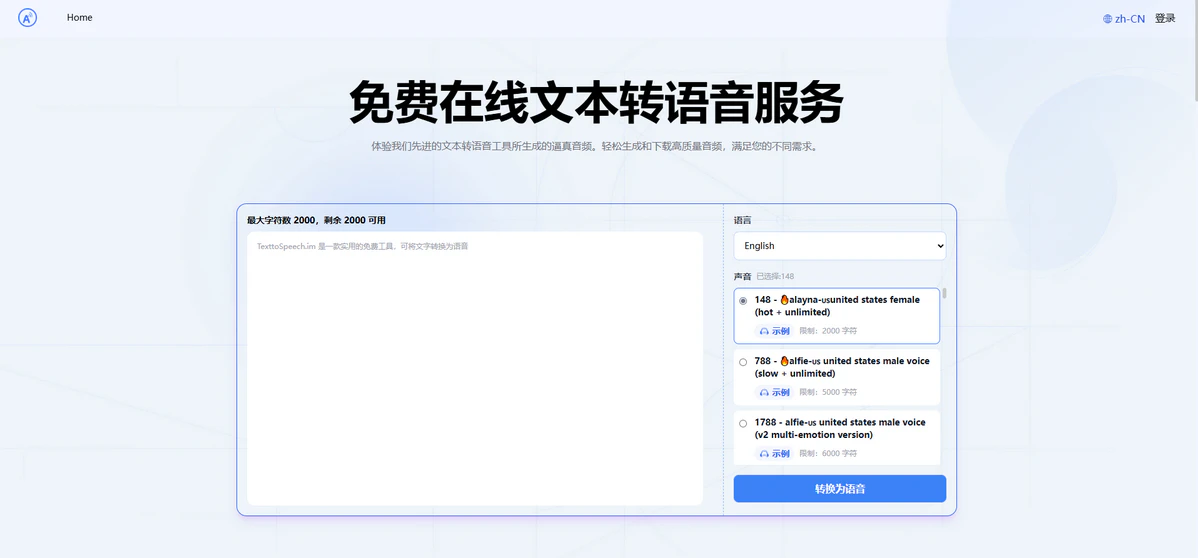Image resolution: width=1198 pixels, height=558 pixels.
Task: Select voice 788 alfie radio button
Action: point(743,362)
